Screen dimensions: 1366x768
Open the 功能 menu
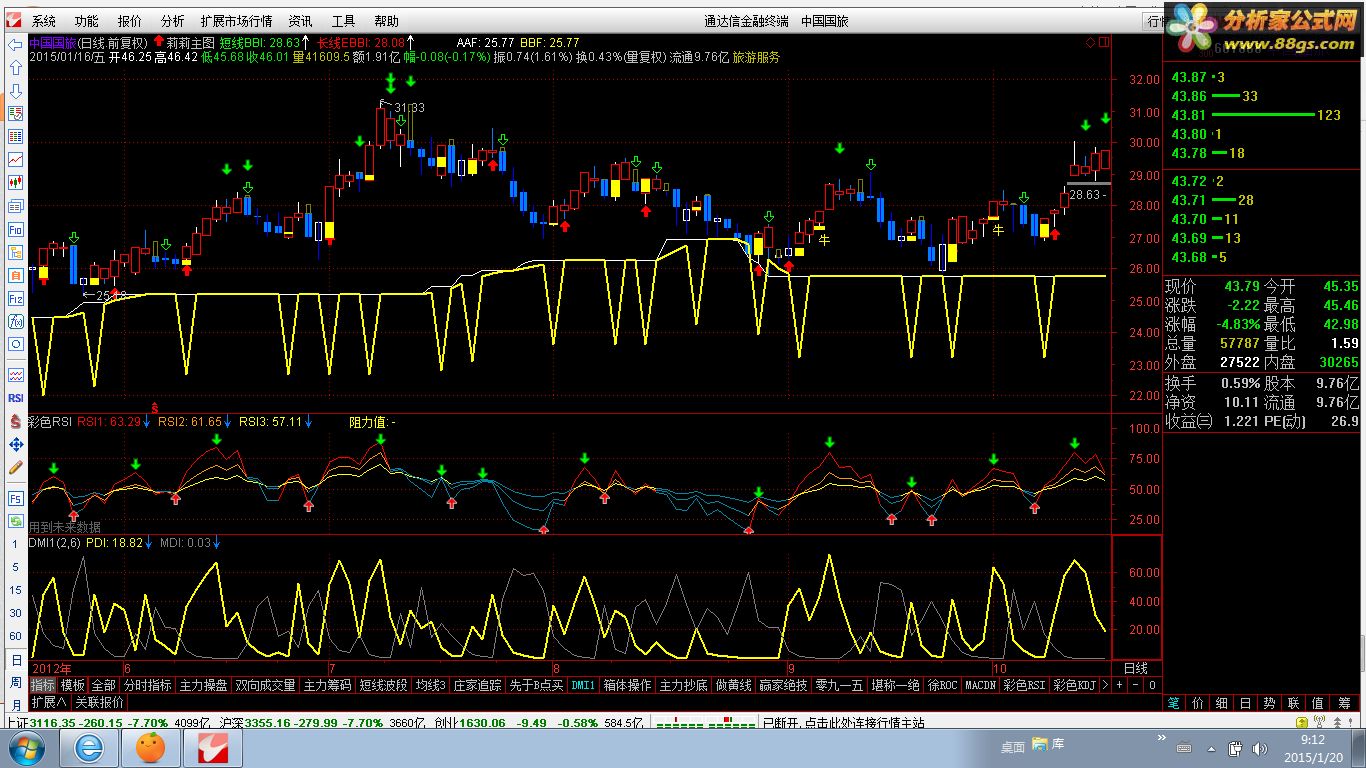(86, 21)
